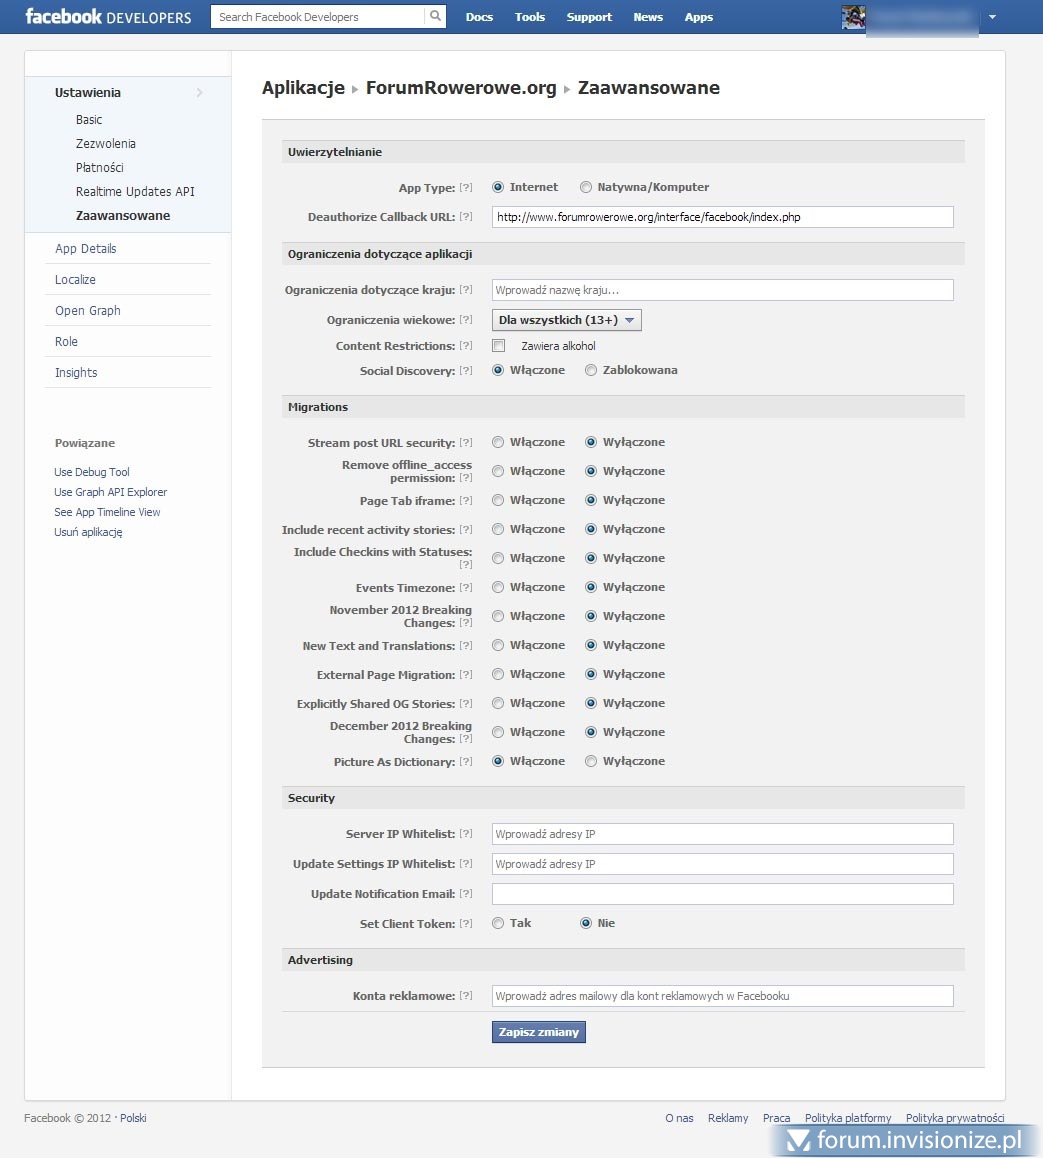Image resolution: width=1043 pixels, height=1158 pixels.
Task: Open the Docs menu in top bar
Action: pyautogui.click(x=479, y=17)
